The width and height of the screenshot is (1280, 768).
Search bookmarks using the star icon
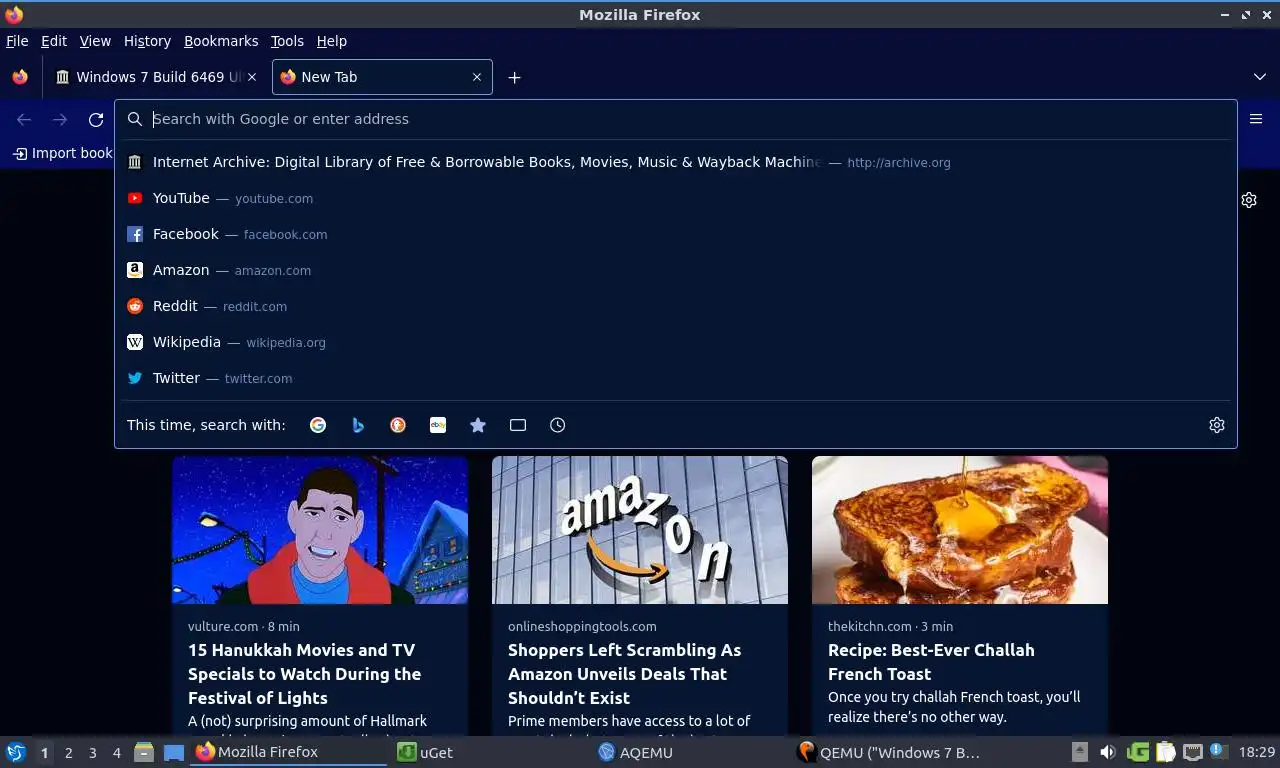point(478,425)
